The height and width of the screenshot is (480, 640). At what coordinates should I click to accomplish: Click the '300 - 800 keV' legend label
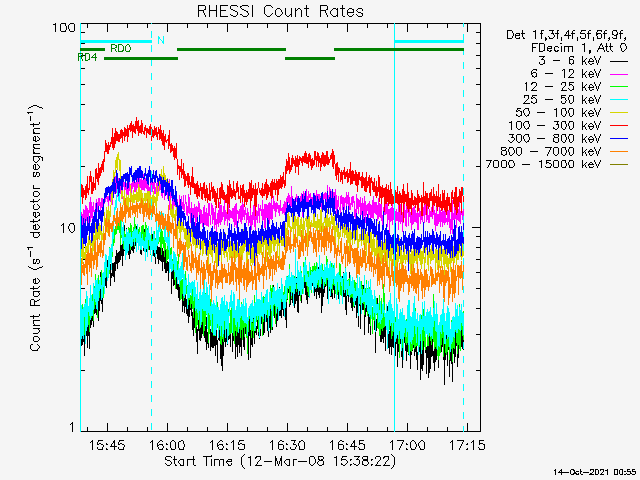[555, 138]
